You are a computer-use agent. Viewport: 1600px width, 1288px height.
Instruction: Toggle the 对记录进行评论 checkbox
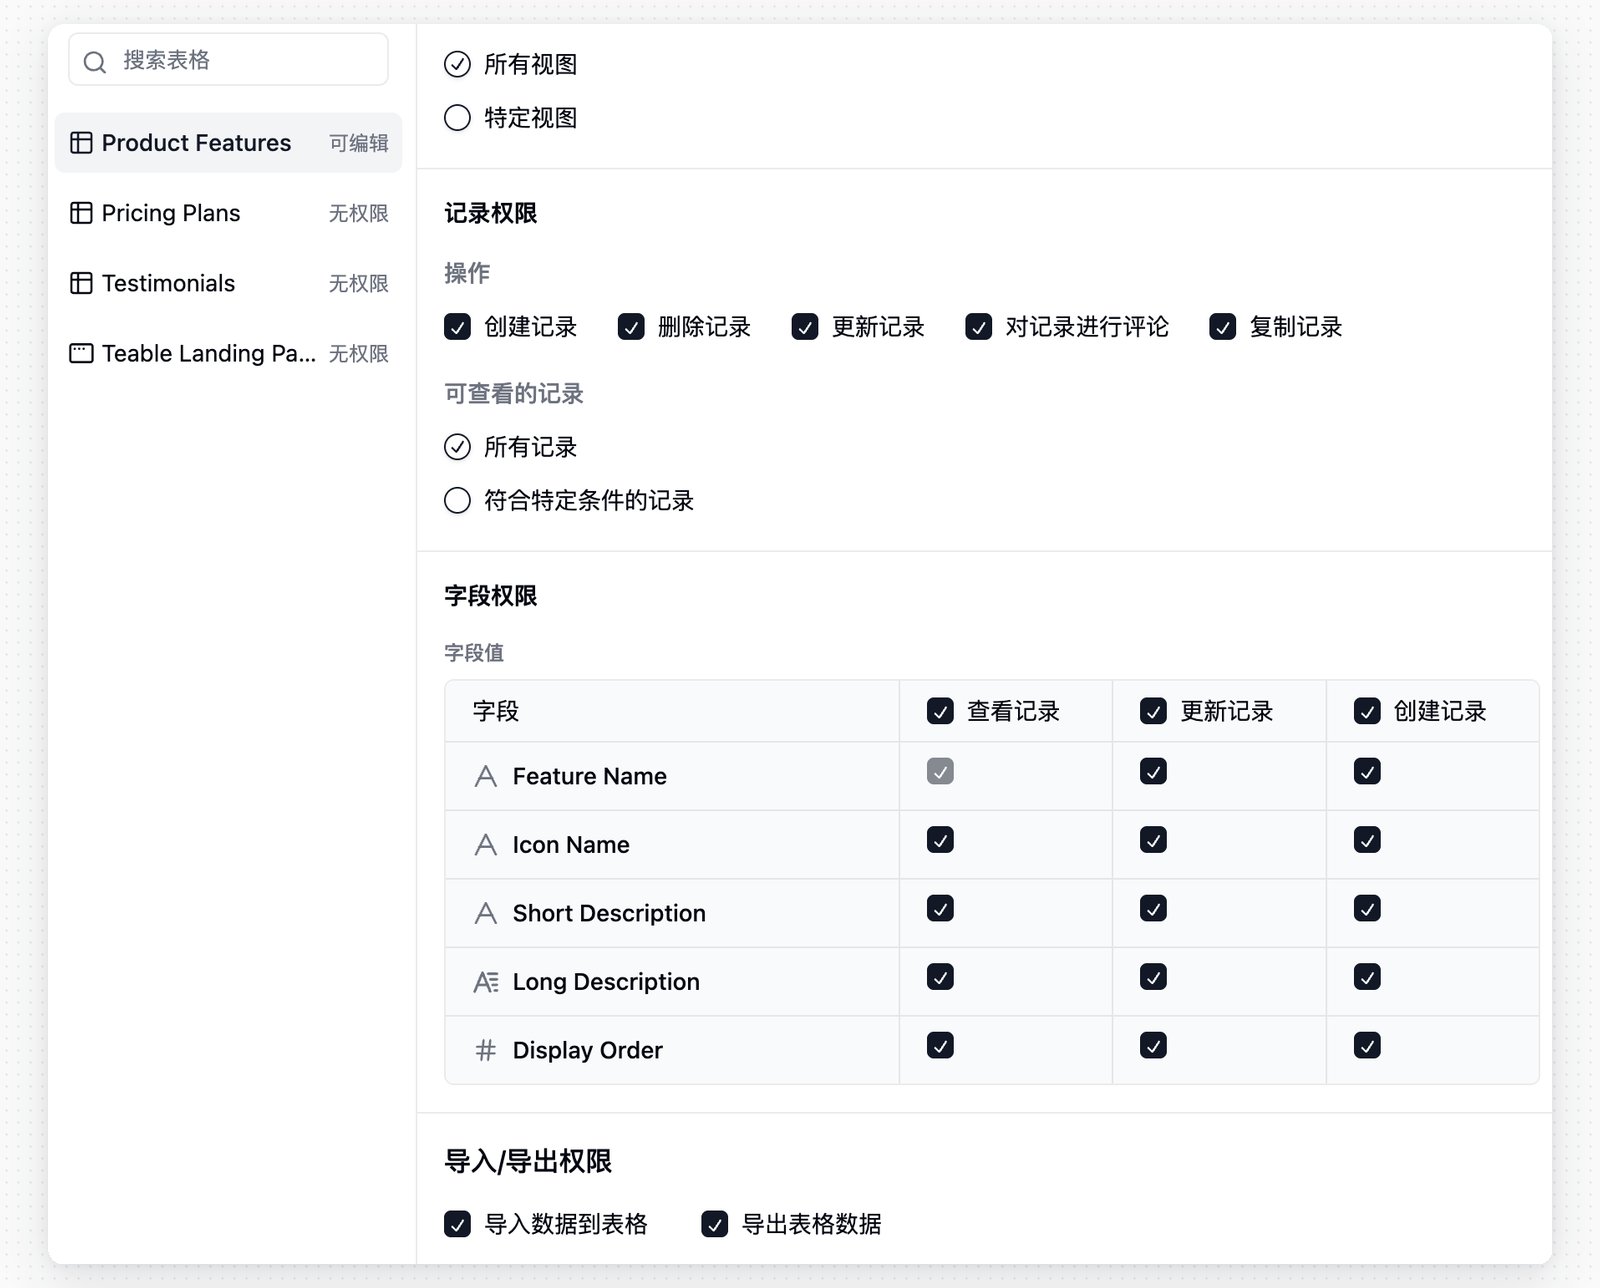click(x=979, y=327)
